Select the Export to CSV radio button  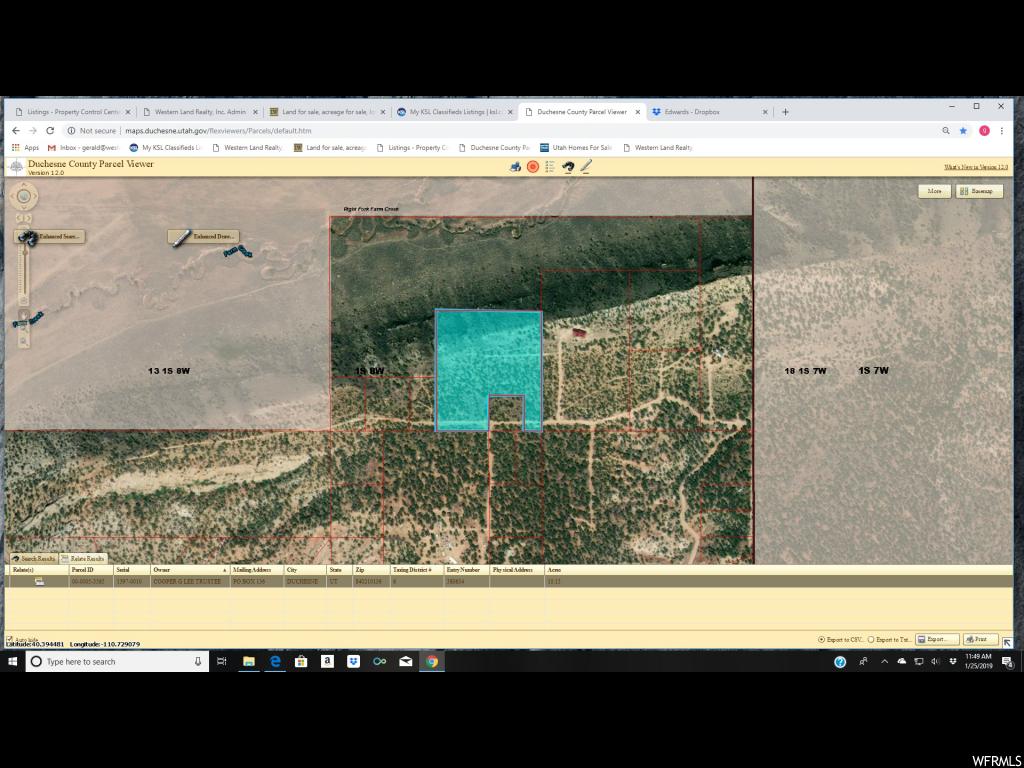click(821, 639)
